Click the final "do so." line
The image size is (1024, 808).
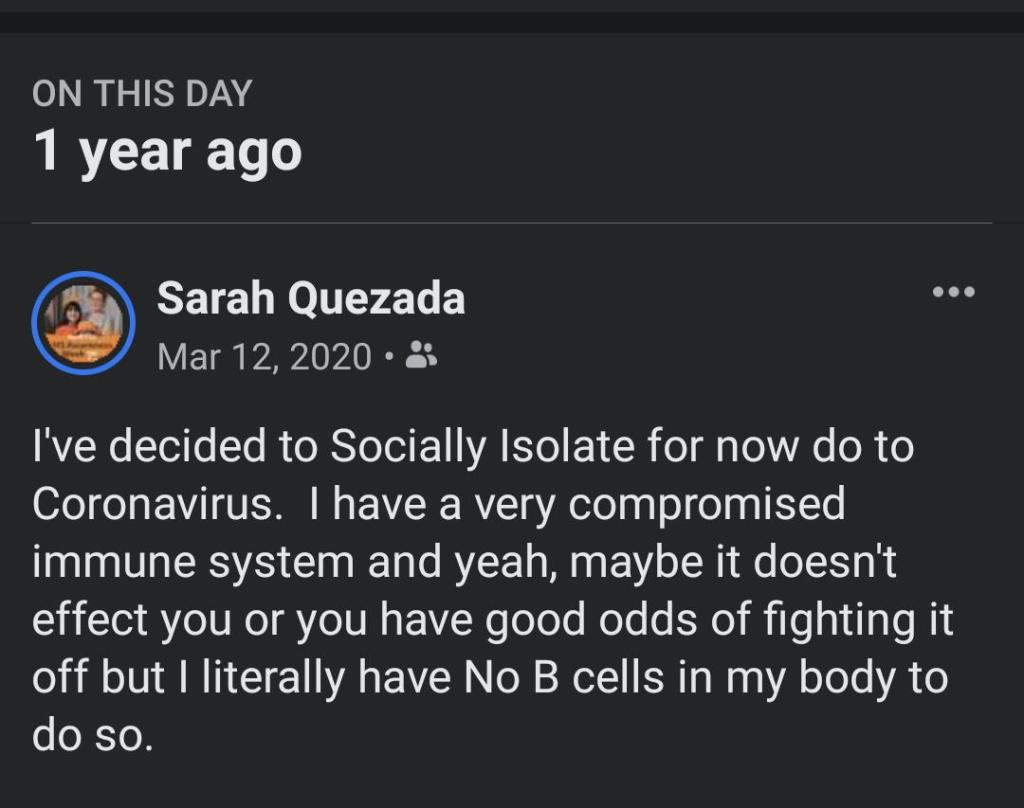[x=92, y=736]
